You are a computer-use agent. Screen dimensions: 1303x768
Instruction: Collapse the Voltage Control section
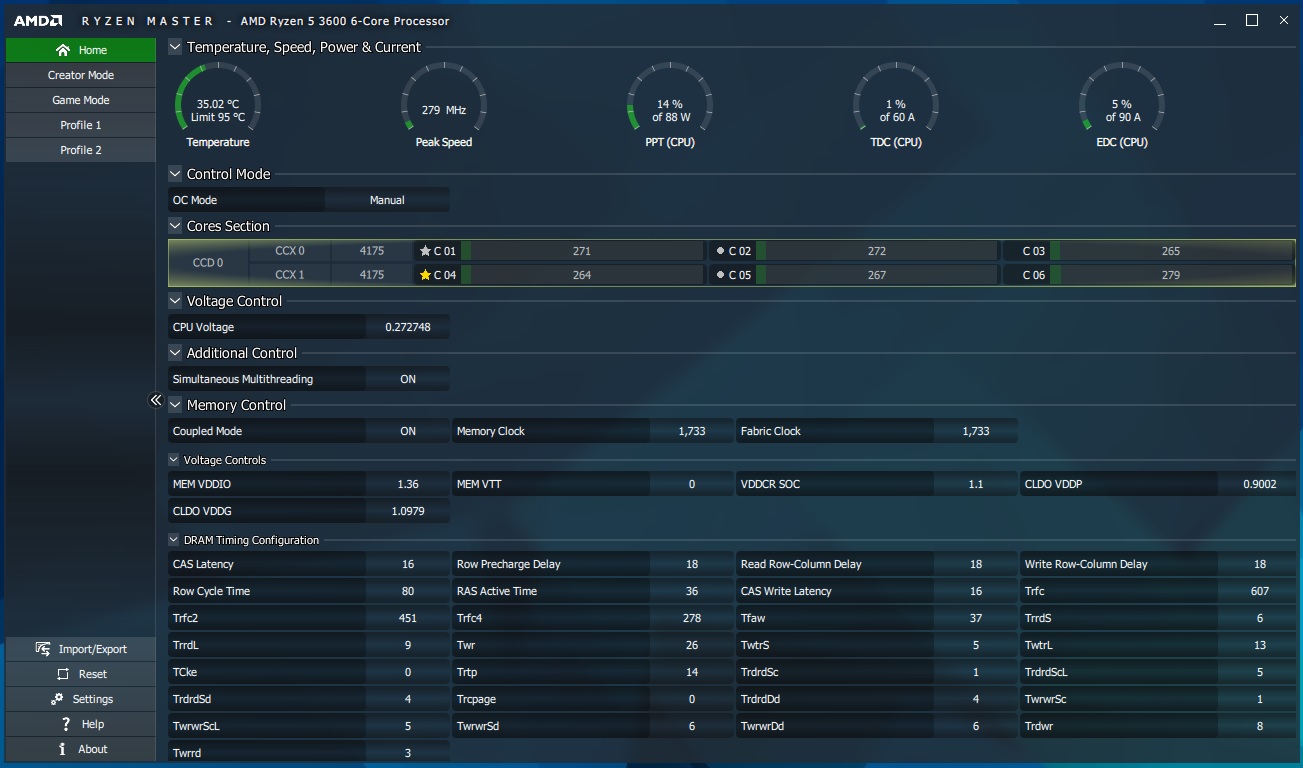(x=175, y=301)
